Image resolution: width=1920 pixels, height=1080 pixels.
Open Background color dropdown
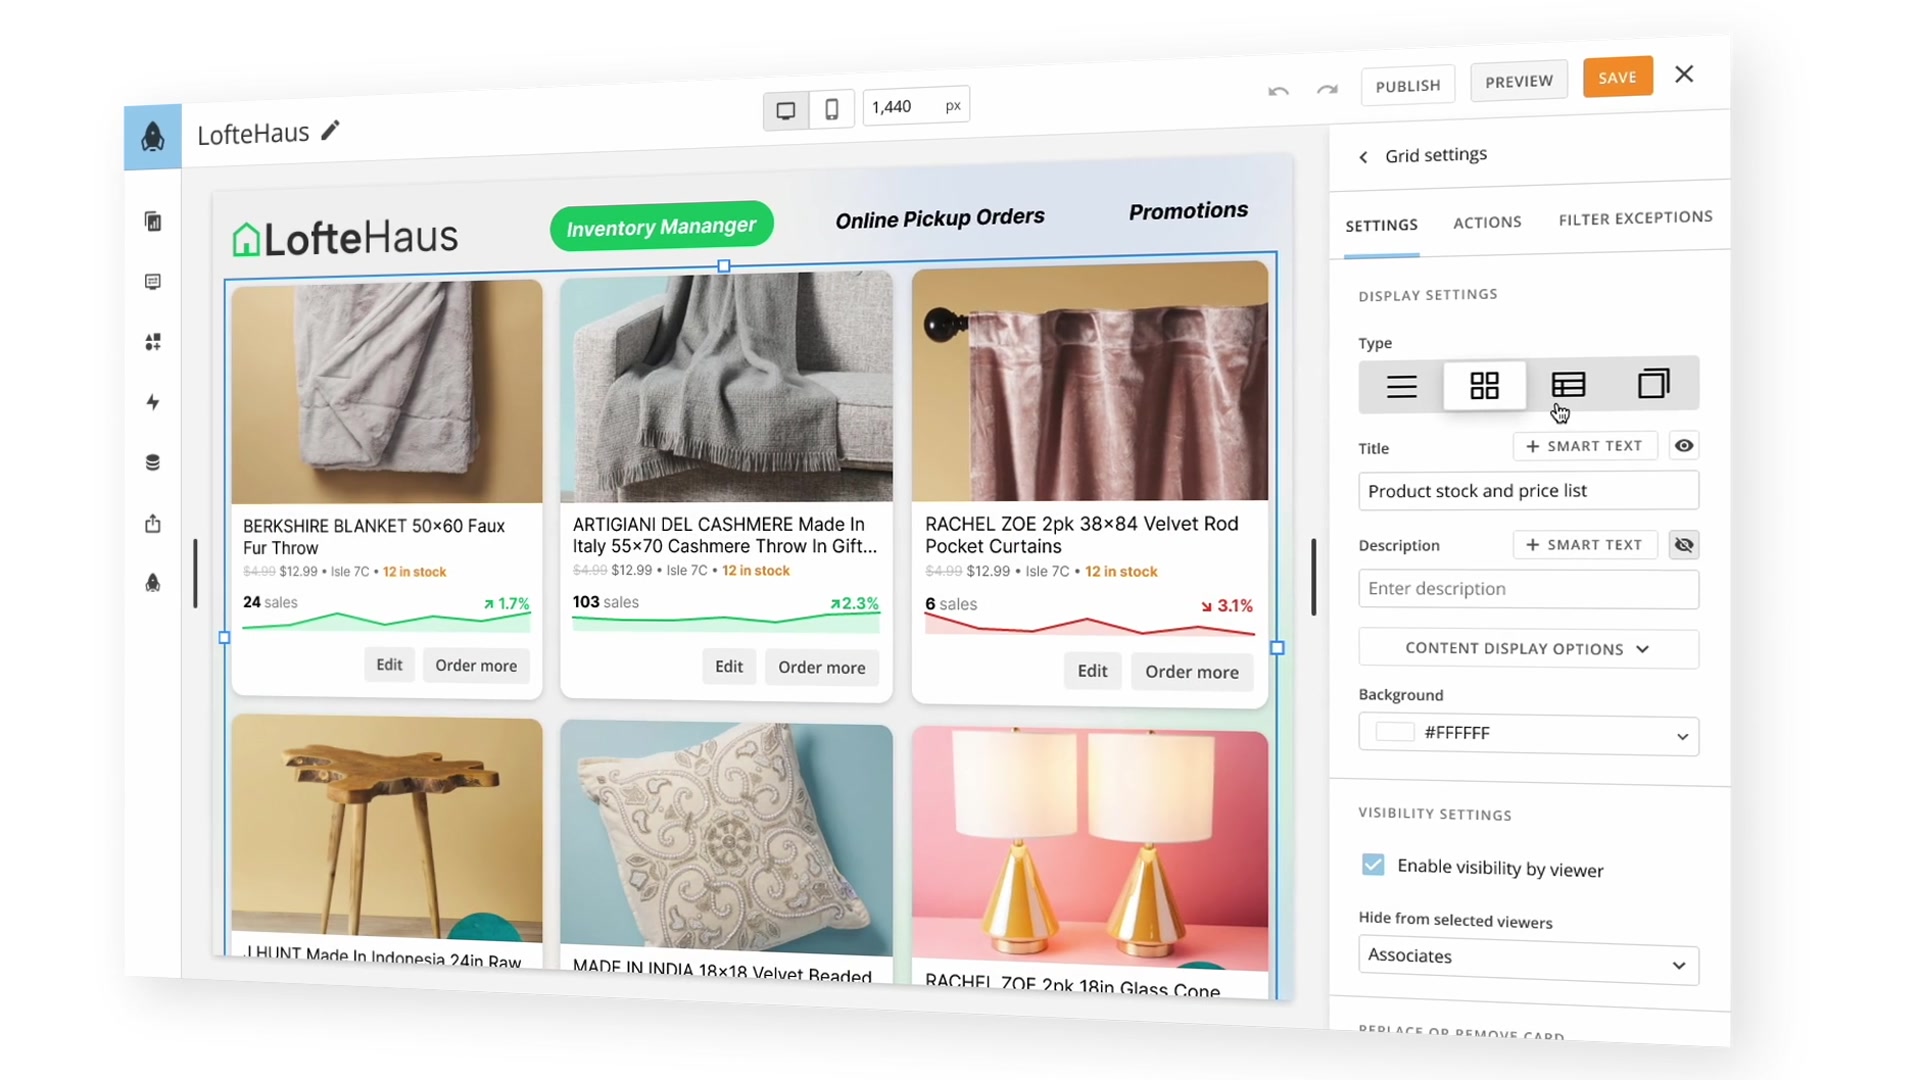(x=1528, y=734)
